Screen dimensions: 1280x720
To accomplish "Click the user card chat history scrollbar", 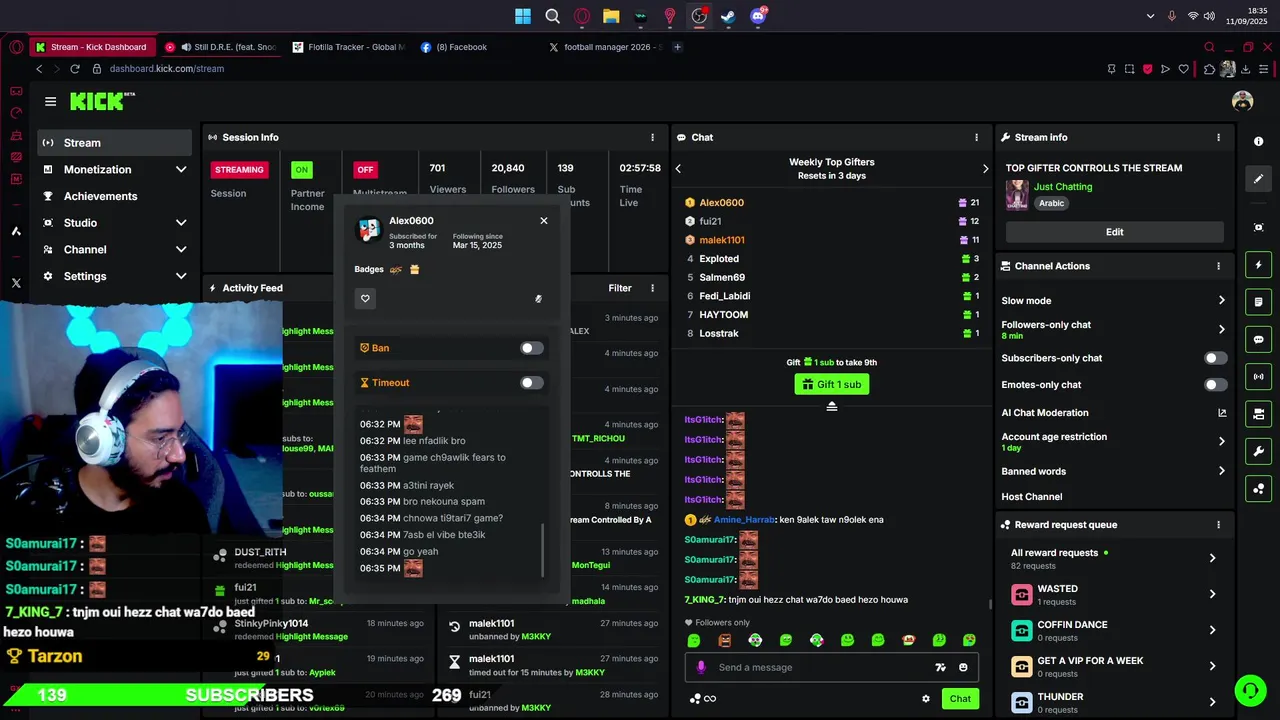I will point(543,550).
